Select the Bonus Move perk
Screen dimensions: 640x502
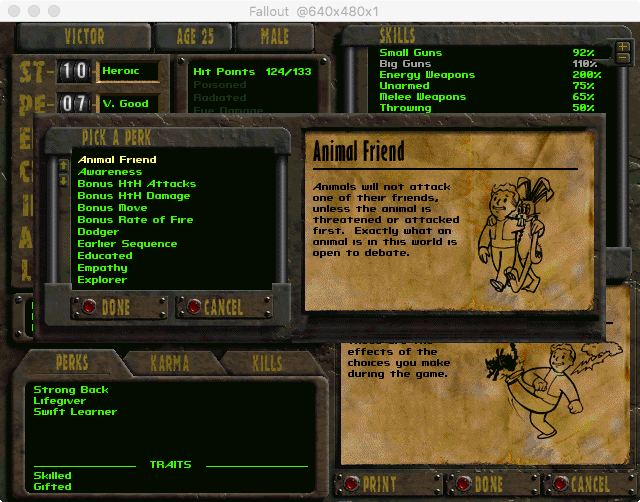112,208
